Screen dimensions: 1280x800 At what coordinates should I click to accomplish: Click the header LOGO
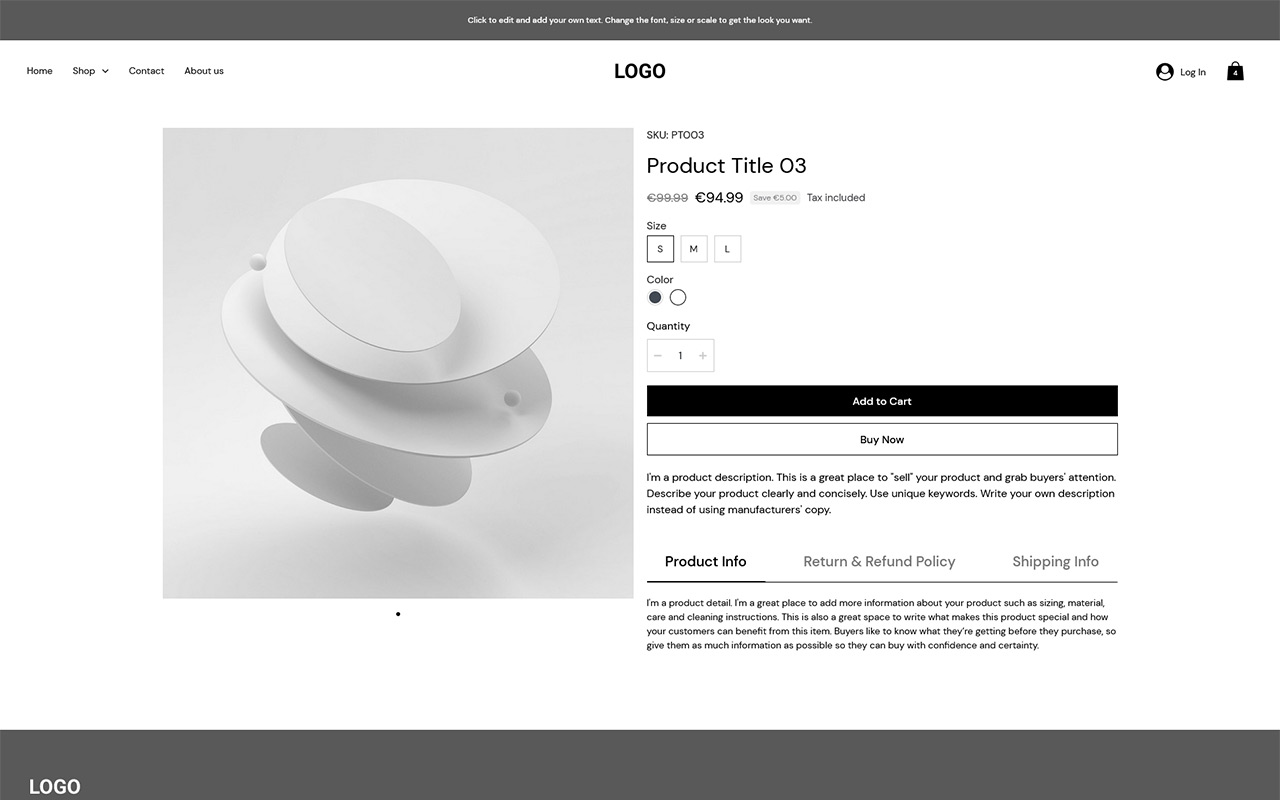click(640, 71)
